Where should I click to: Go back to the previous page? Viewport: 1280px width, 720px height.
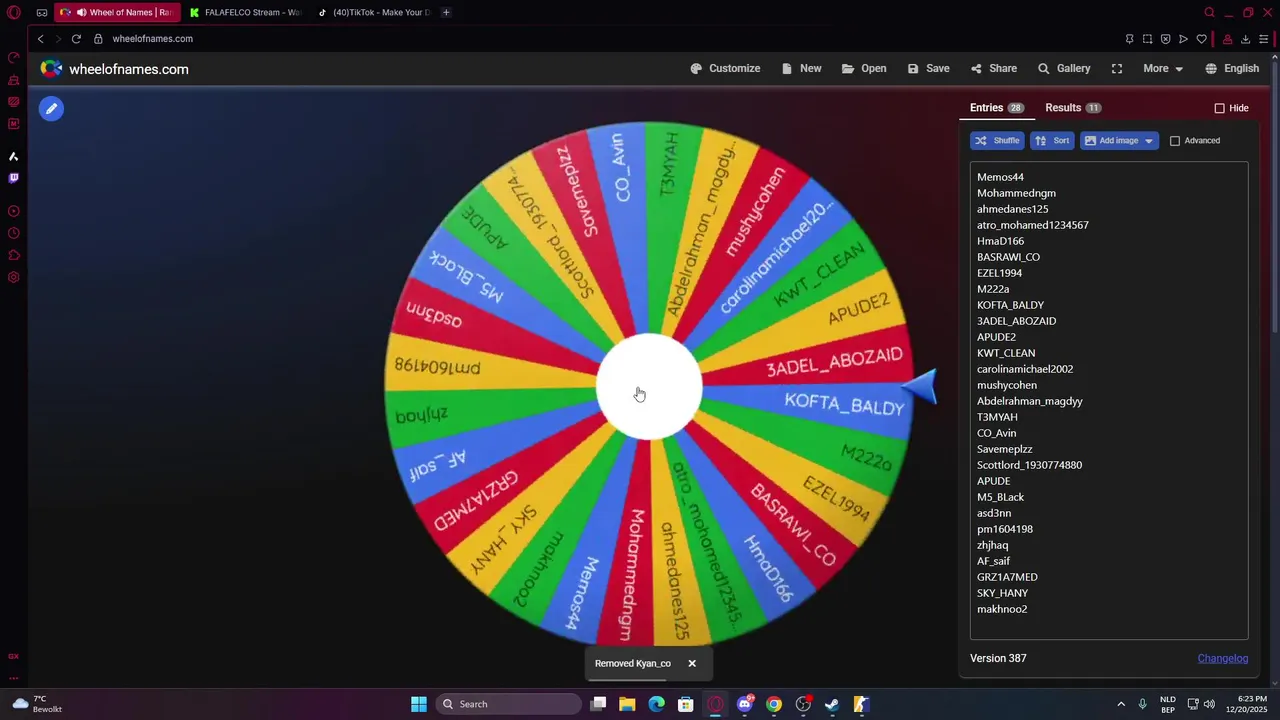(40, 39)
